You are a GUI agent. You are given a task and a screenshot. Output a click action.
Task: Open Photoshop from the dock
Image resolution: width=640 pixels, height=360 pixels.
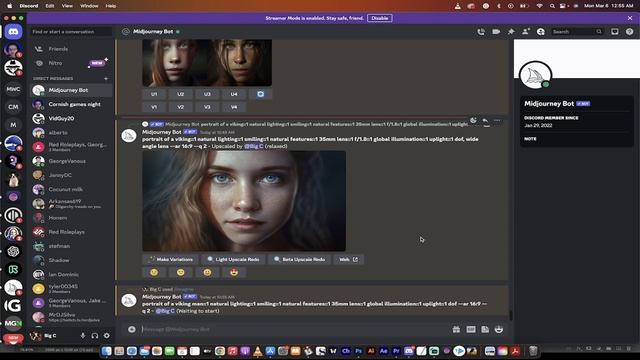pos(358,351)
